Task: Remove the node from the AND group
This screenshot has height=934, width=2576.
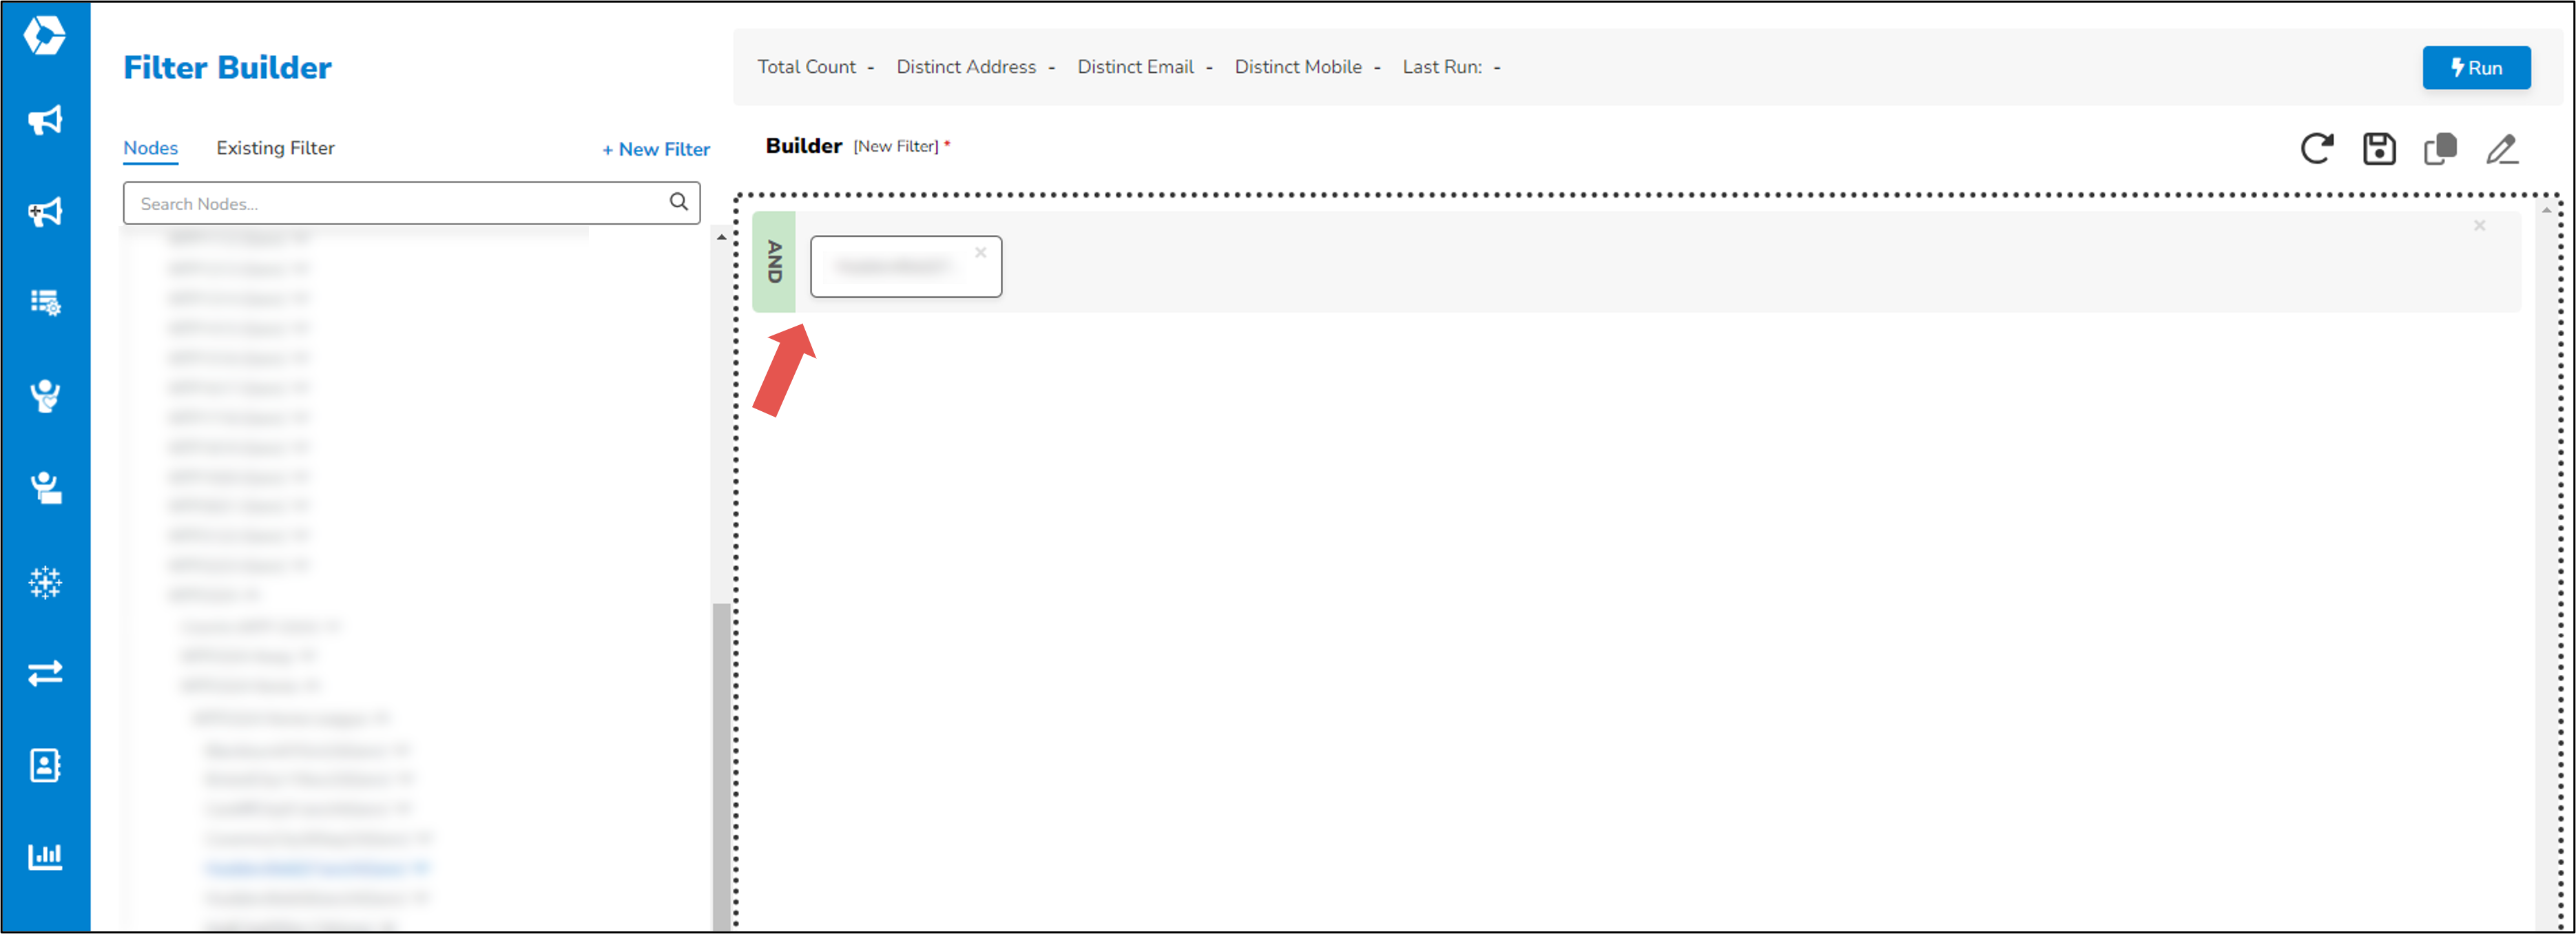Action: (x=981, y=253)
